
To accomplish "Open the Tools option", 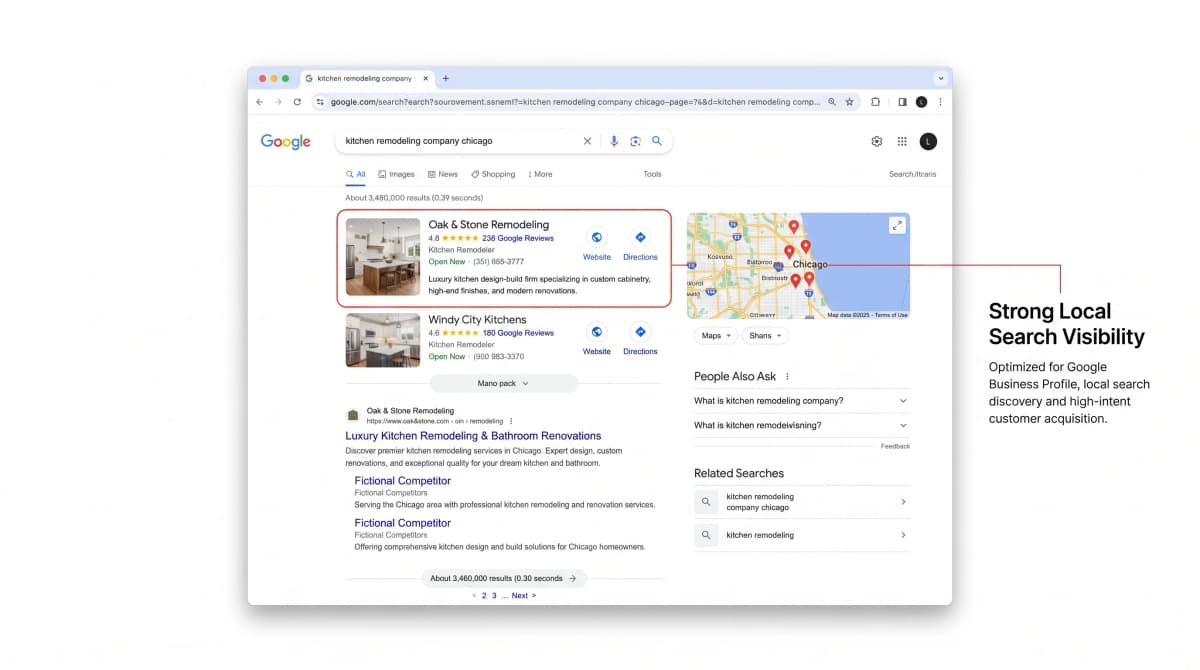I will 652,174.
